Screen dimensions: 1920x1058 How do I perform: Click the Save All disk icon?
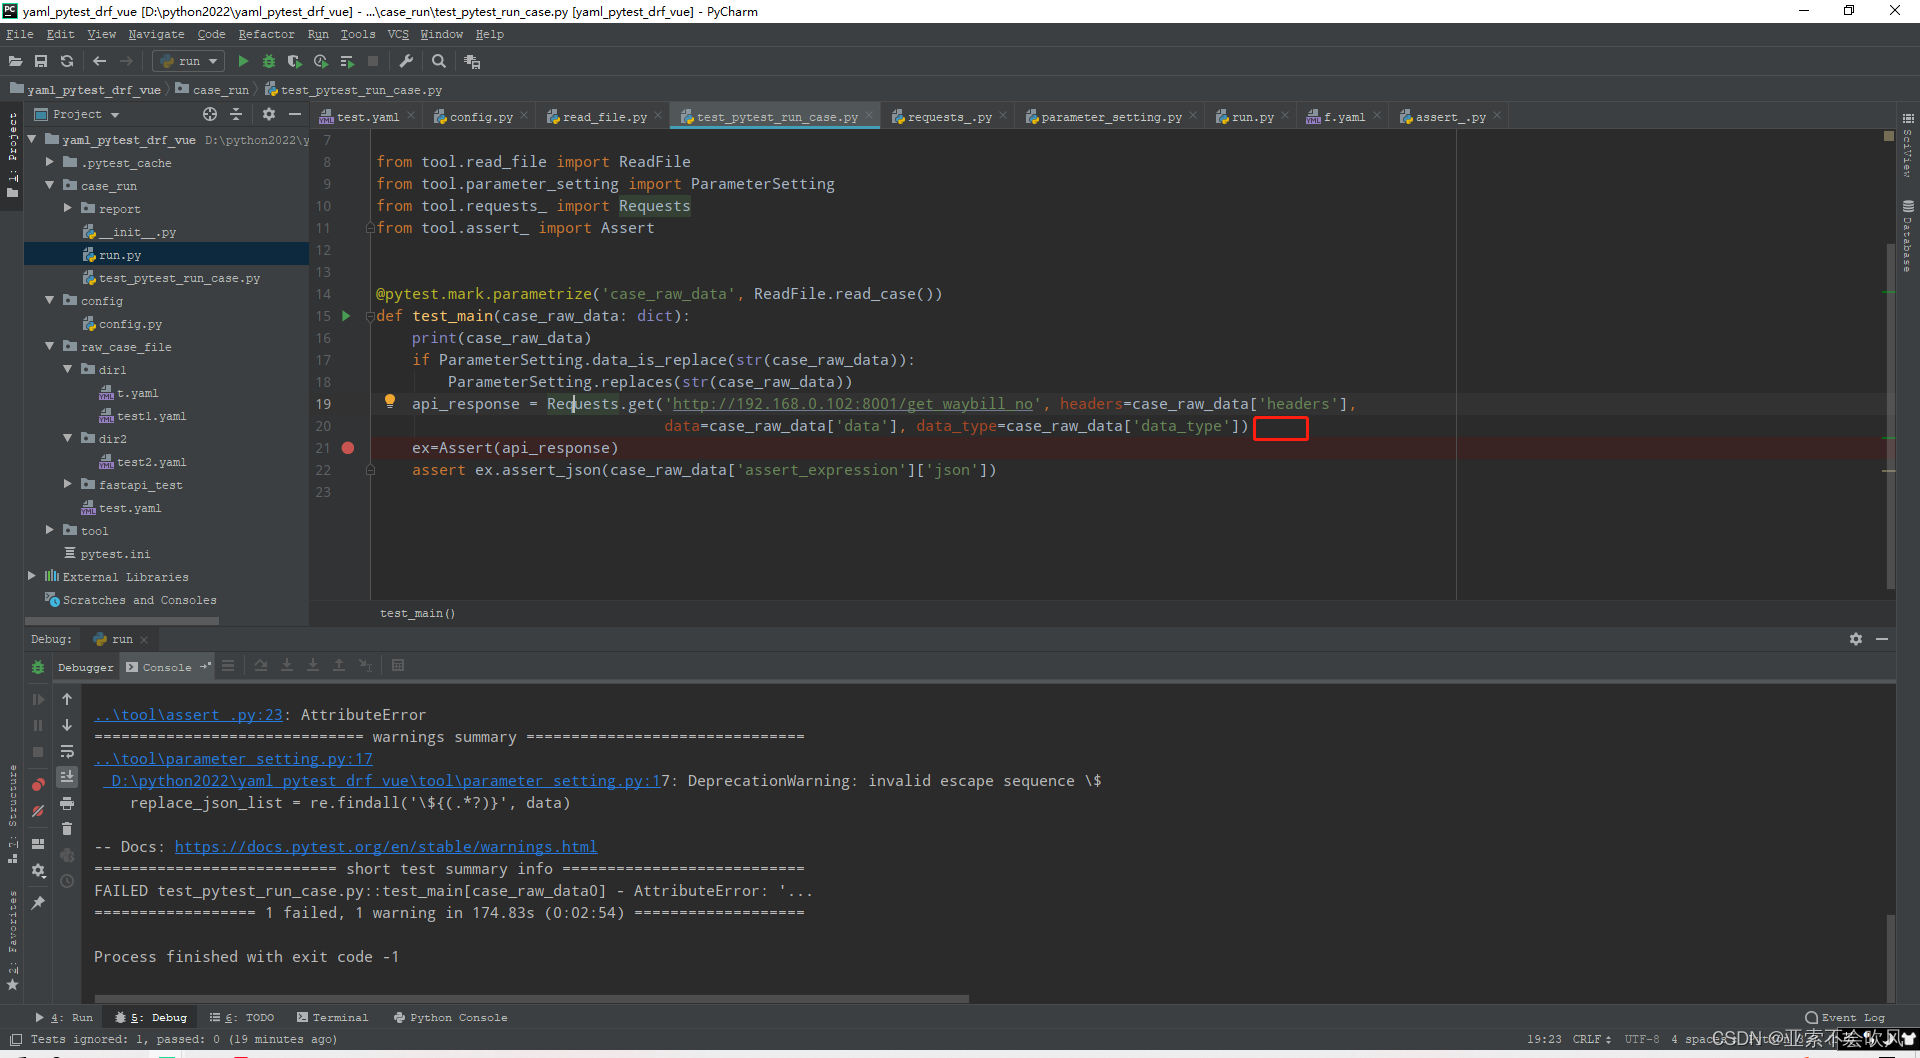41,61
